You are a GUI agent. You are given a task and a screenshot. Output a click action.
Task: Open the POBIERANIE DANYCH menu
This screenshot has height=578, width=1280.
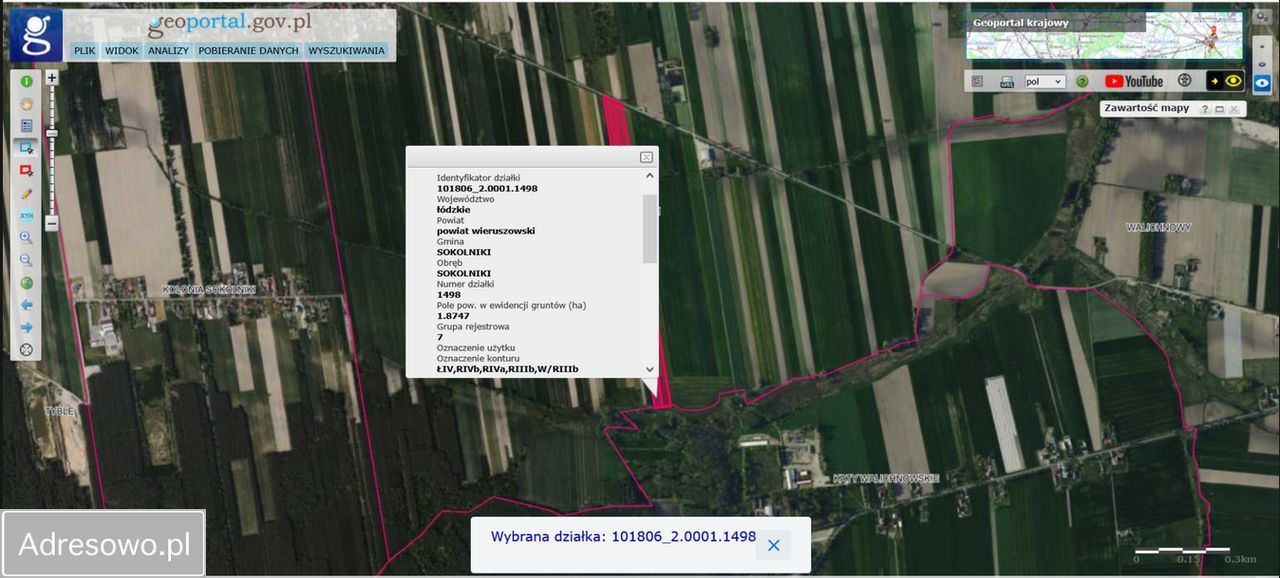click(248, 50)
